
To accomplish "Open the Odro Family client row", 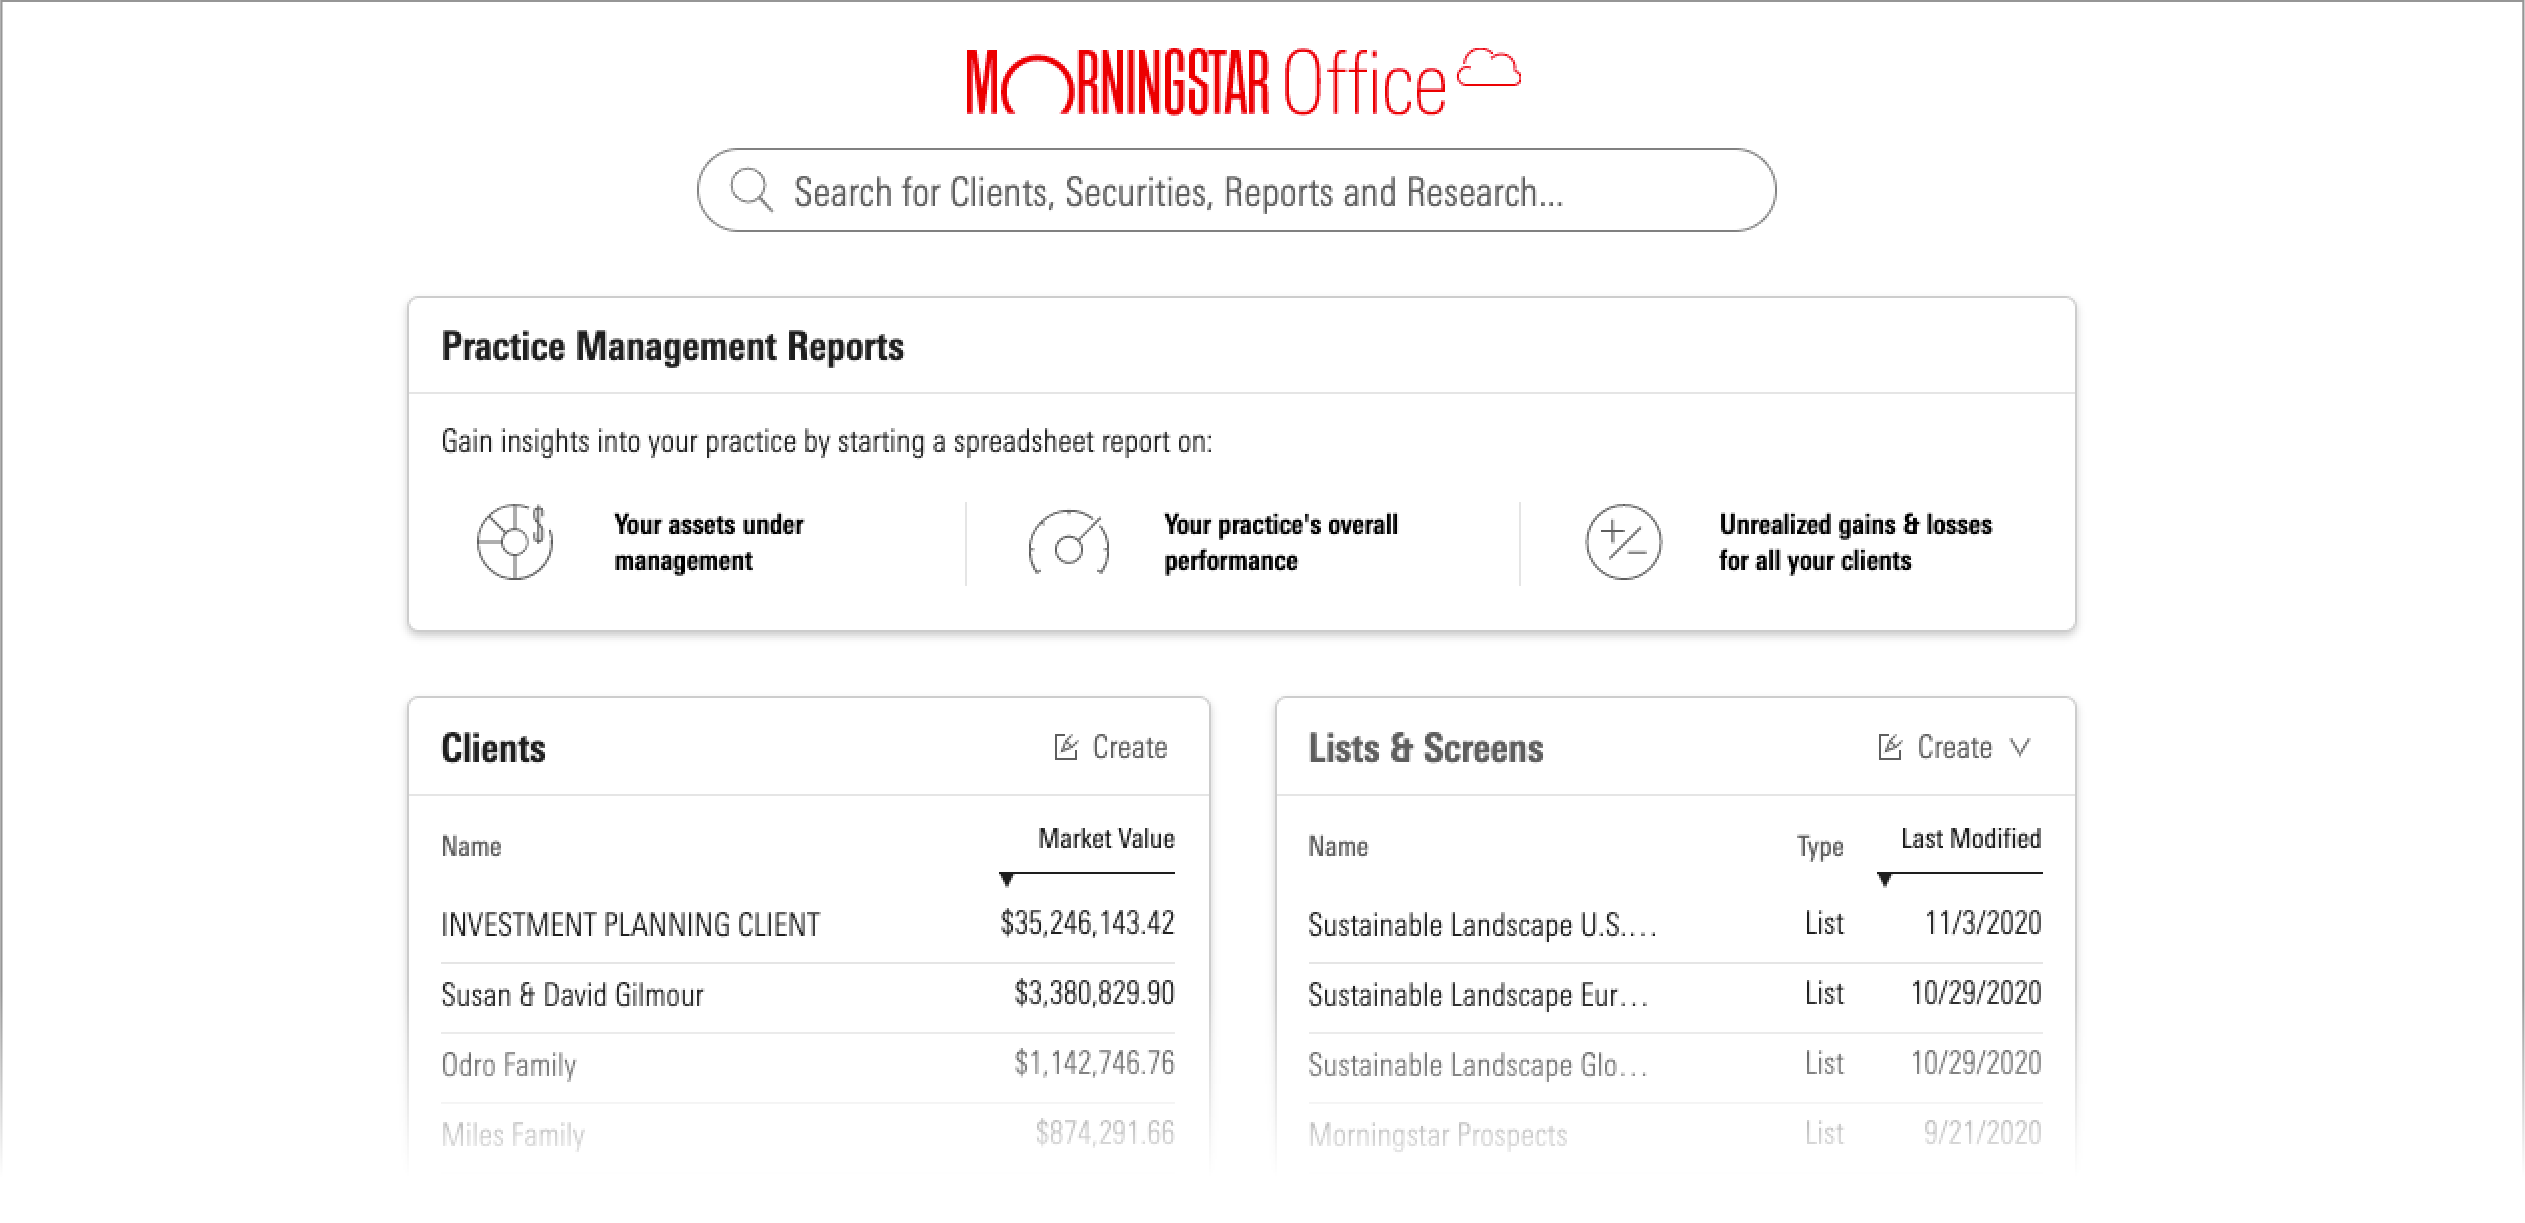I will [x=508, y=1064].
